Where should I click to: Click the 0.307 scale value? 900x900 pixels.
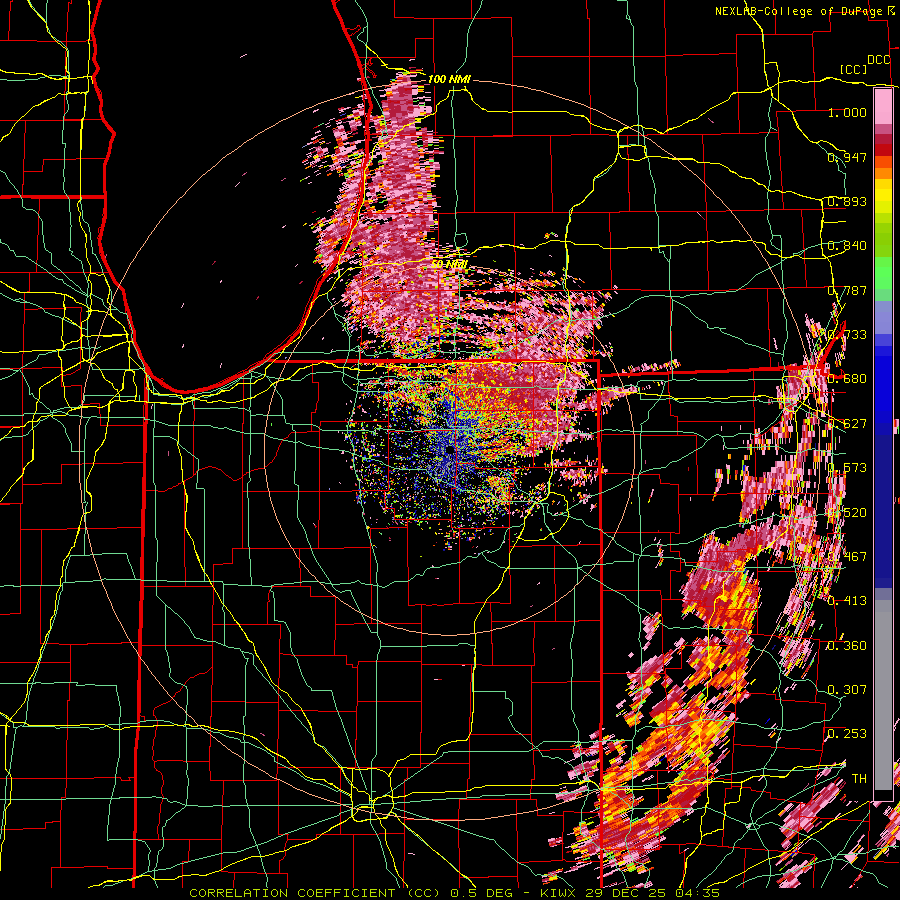pyautogui.click(x=847, y=689)
